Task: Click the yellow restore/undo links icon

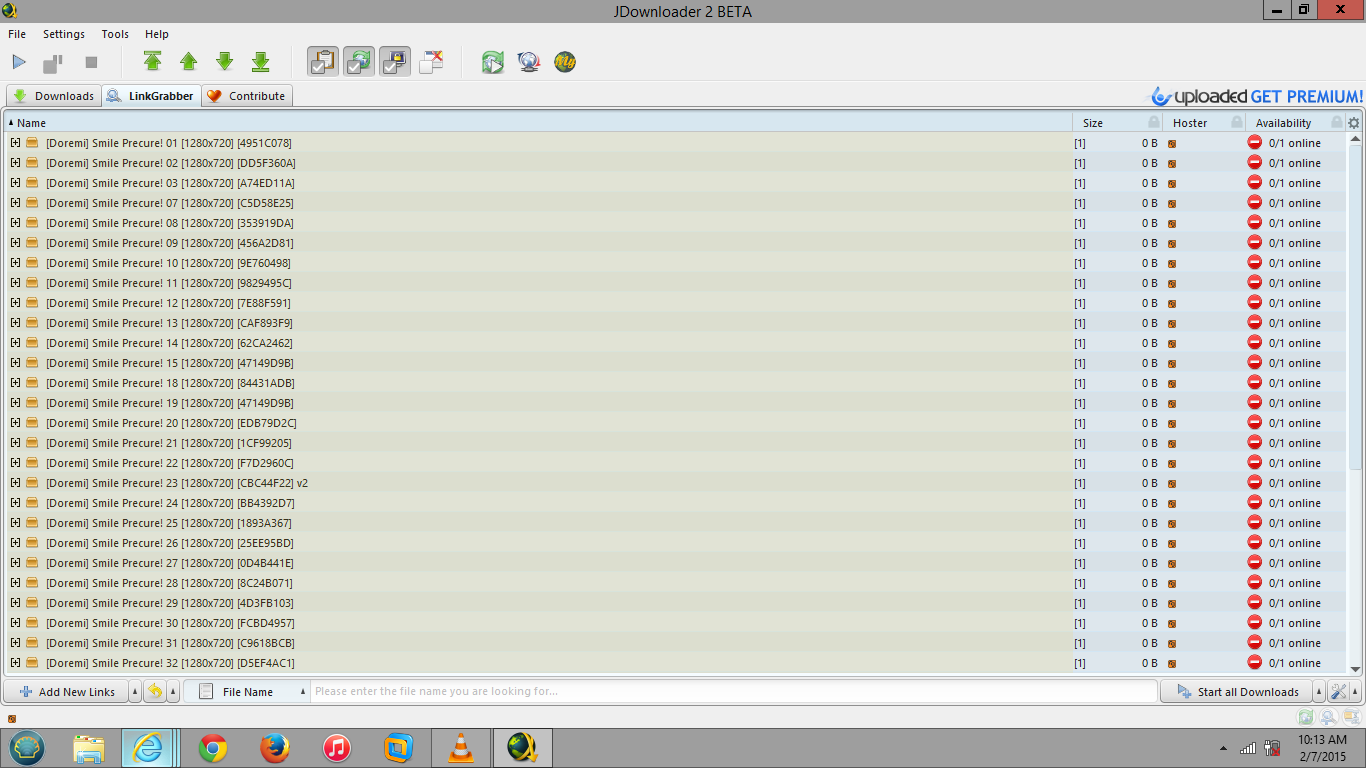Action: click(x=155, y=691)
